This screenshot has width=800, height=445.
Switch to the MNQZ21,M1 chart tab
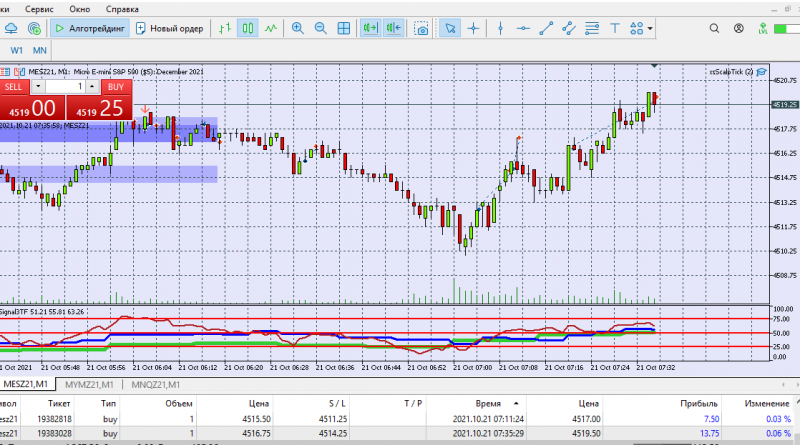tap(155, 385)
